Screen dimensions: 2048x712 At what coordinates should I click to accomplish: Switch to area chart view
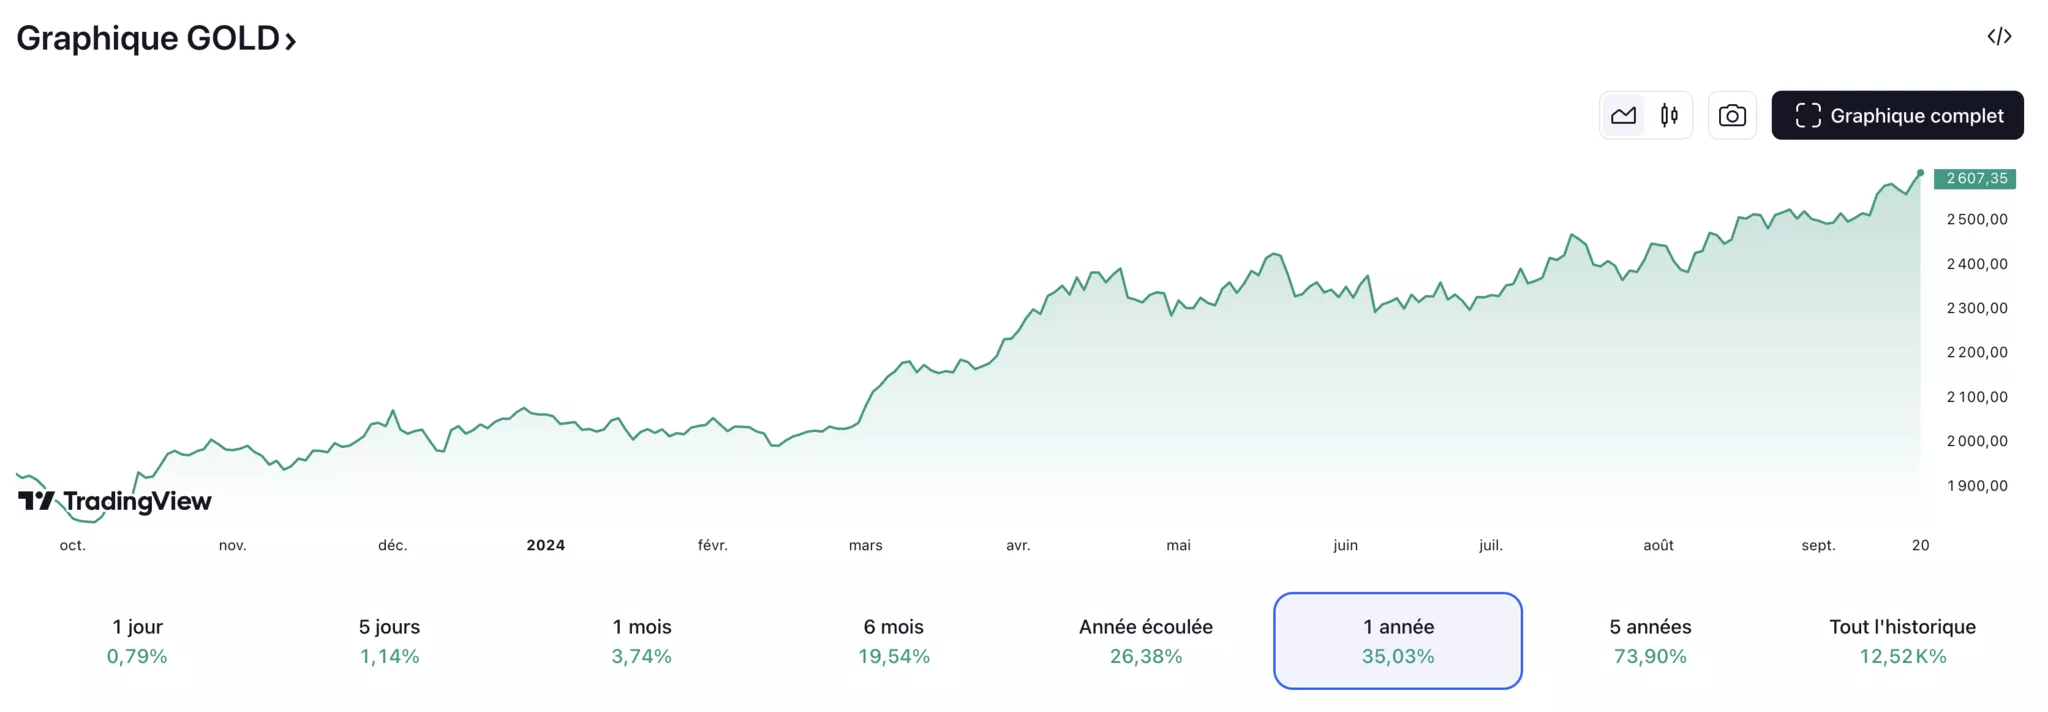[1623, 116]
